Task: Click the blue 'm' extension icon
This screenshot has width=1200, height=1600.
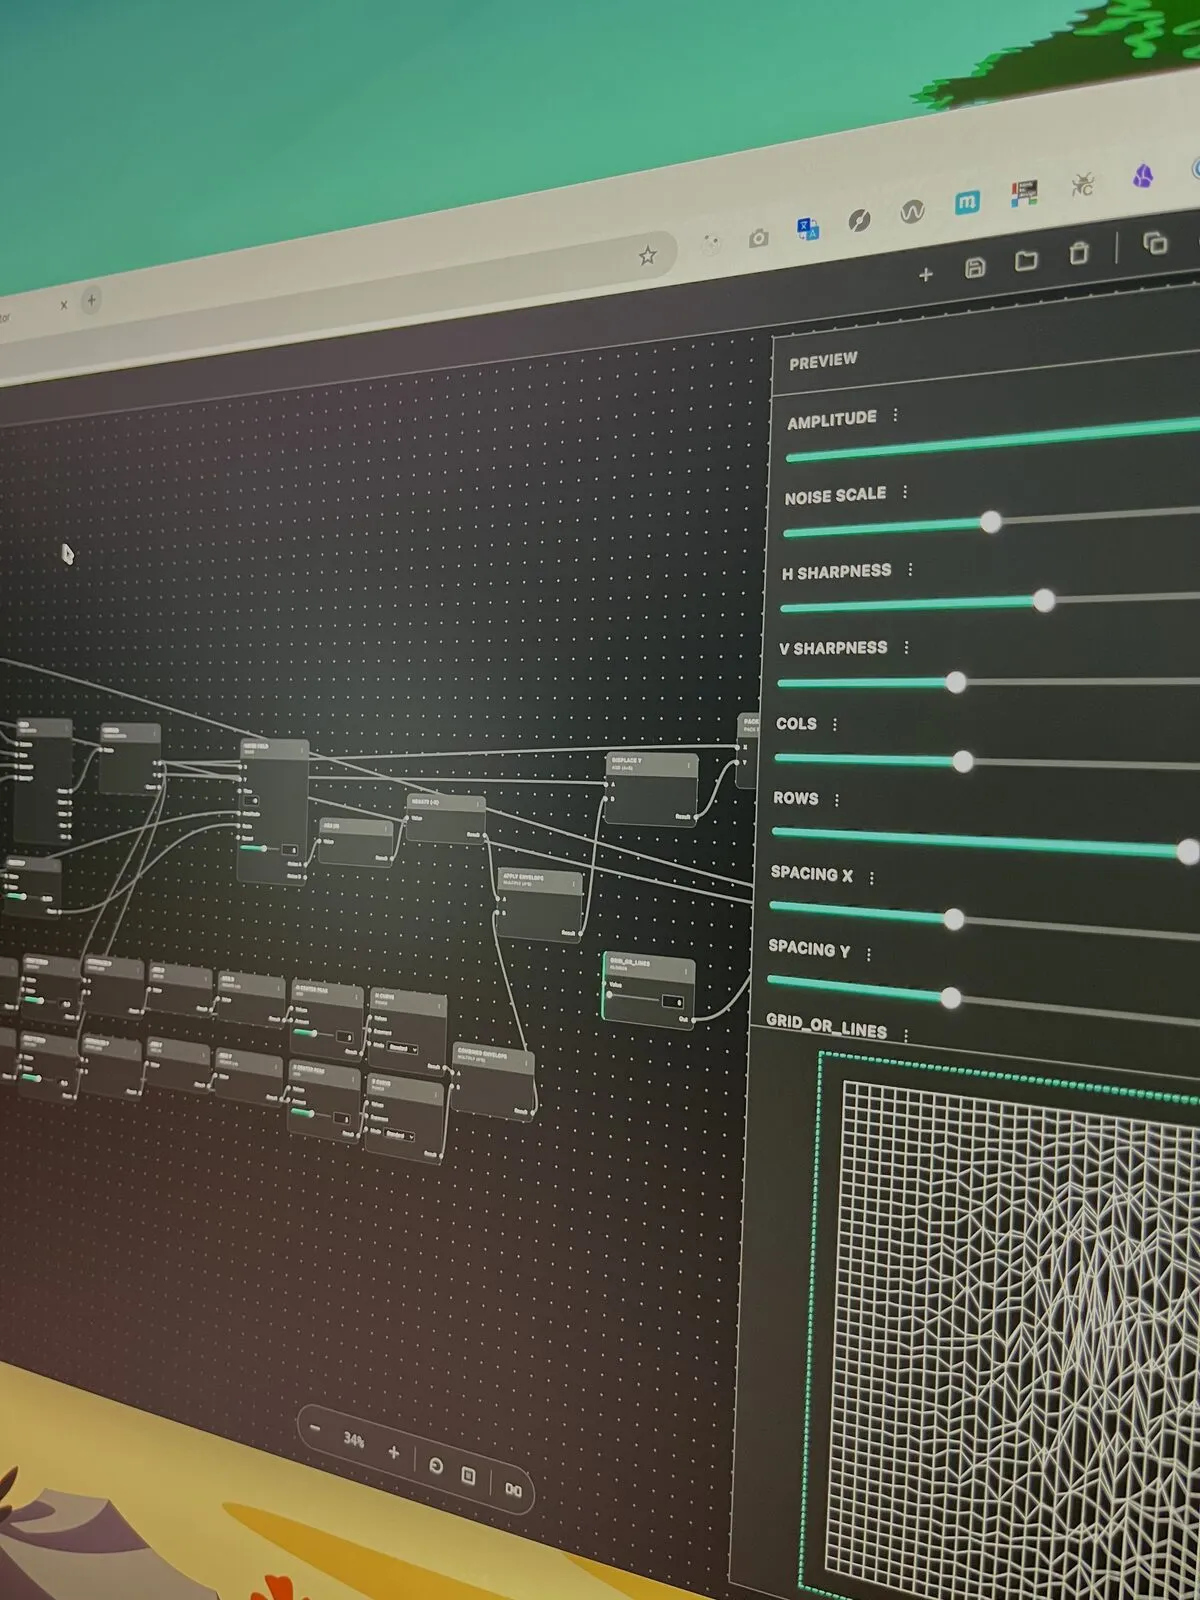Action: tap(967, 203)
